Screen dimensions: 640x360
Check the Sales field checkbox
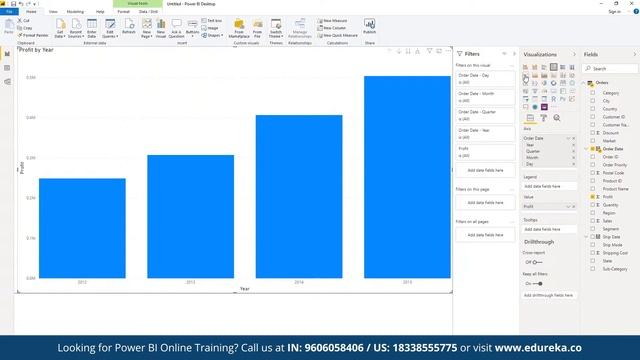(593, 221)
